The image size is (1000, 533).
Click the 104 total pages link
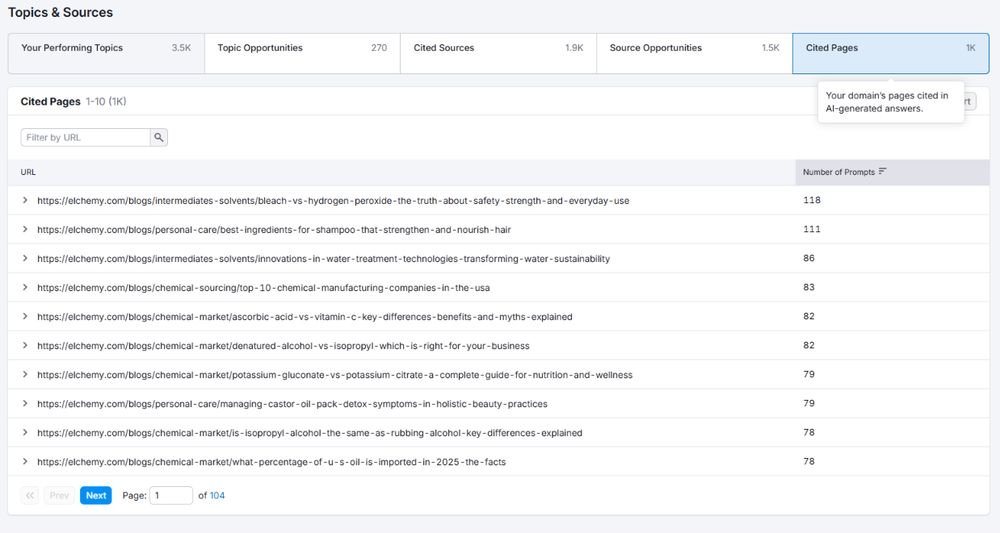coord(217,495)
